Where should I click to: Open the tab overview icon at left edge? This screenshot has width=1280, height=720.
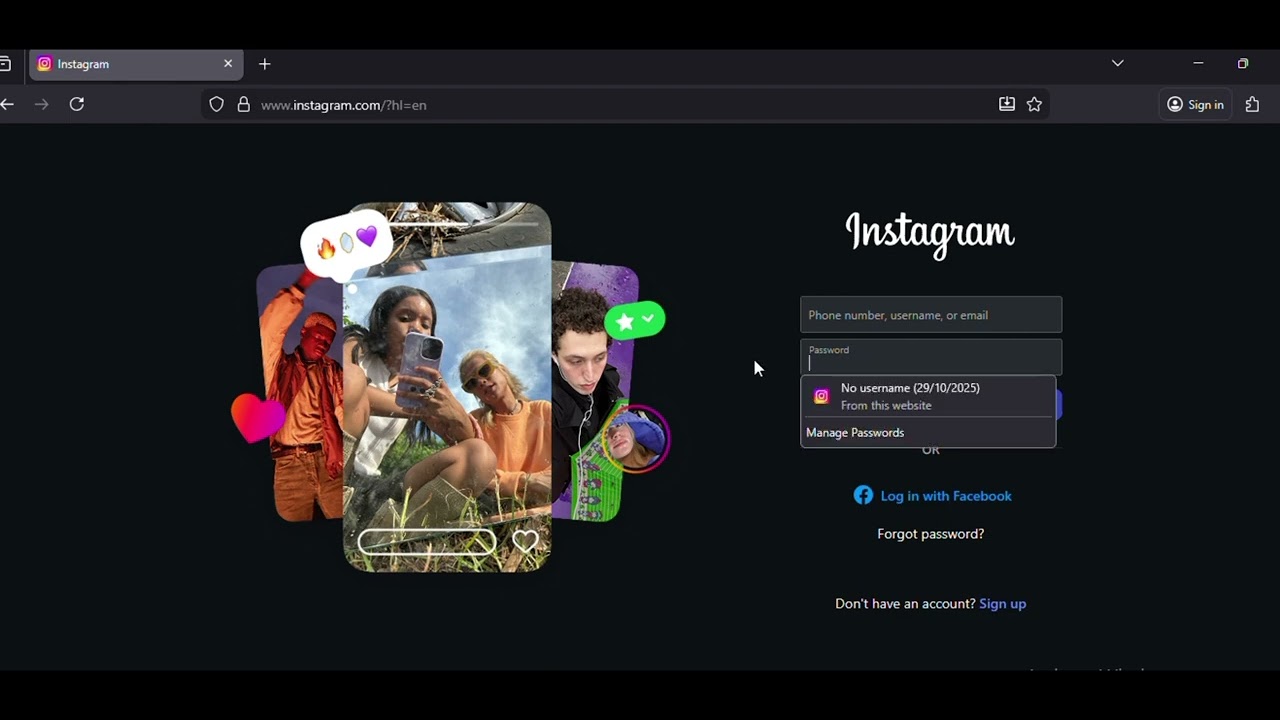point(5,63)
